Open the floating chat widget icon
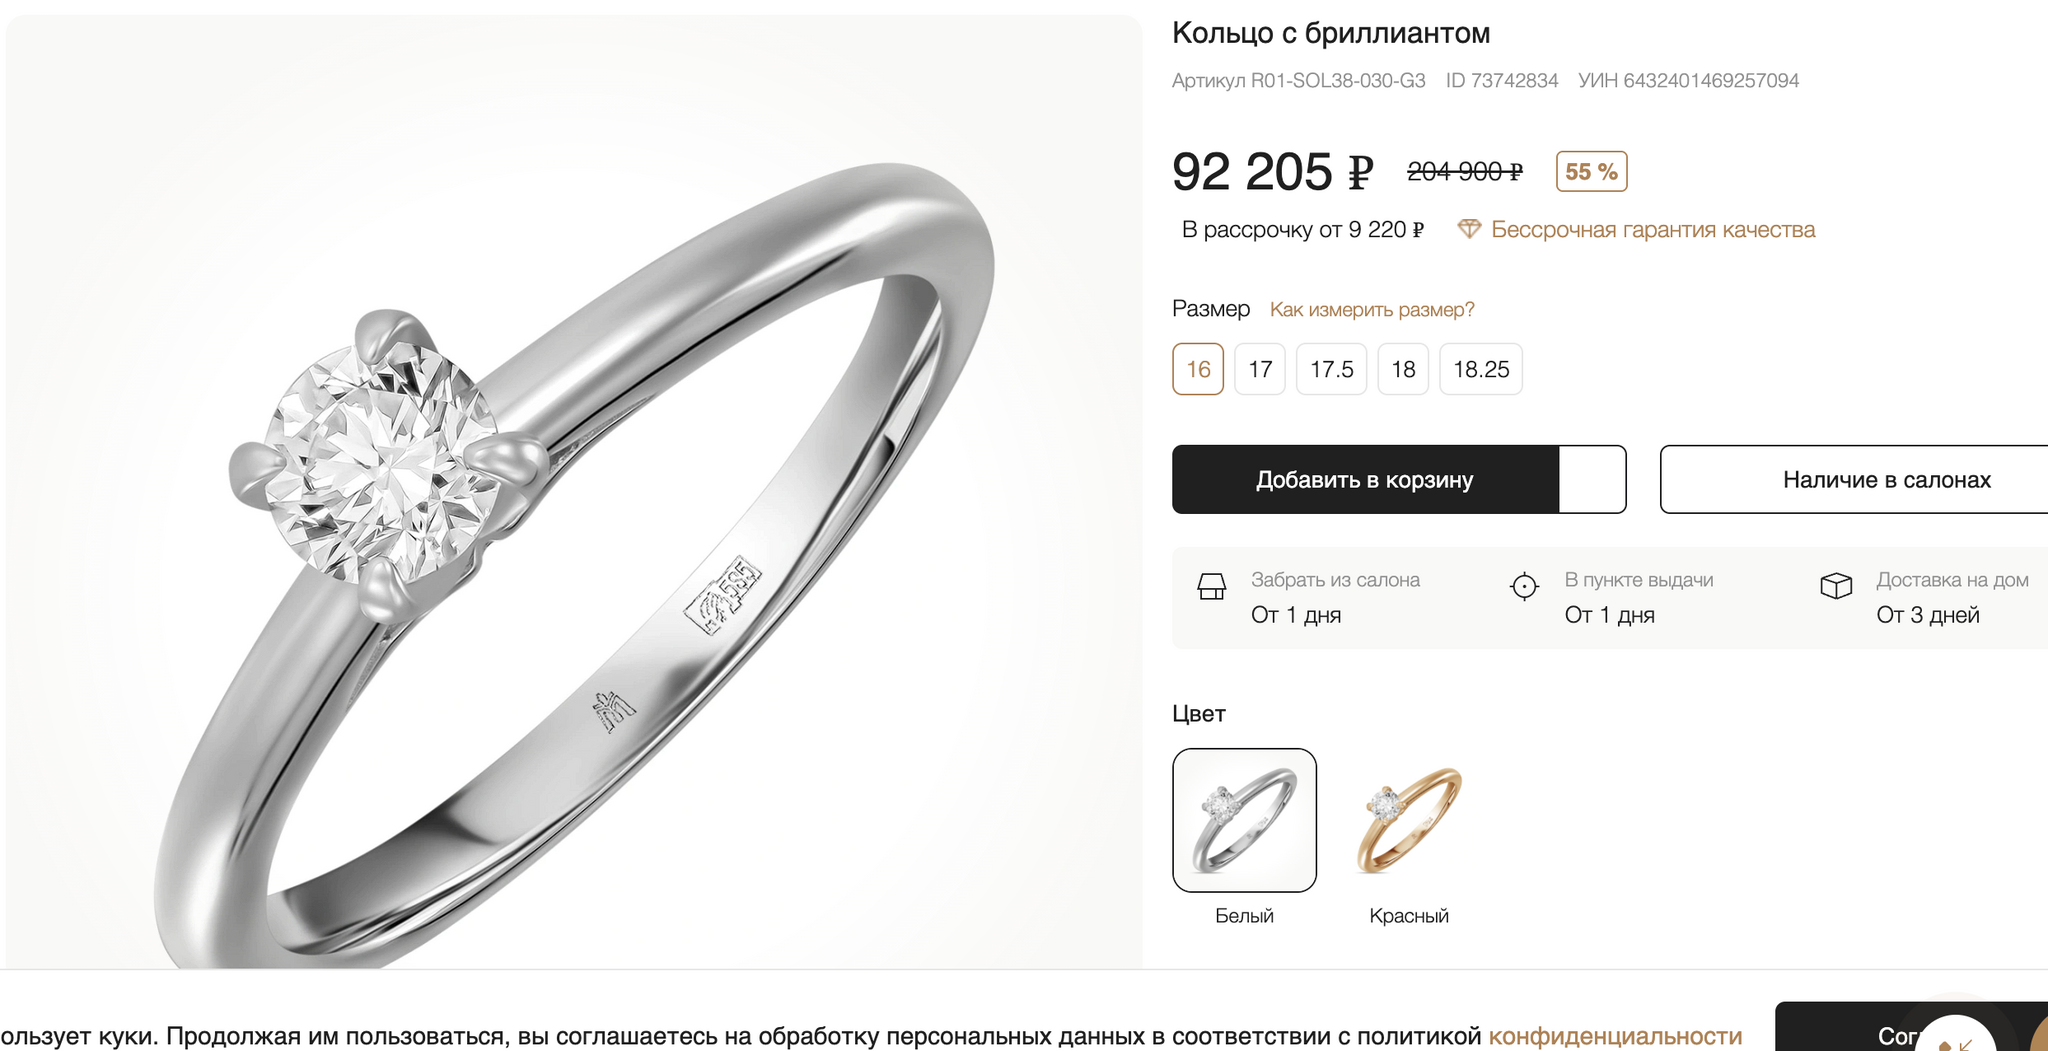 click(1956, 1038)
